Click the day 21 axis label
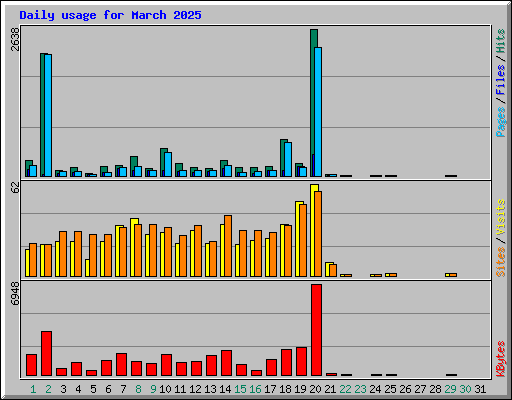 (330, 389)
